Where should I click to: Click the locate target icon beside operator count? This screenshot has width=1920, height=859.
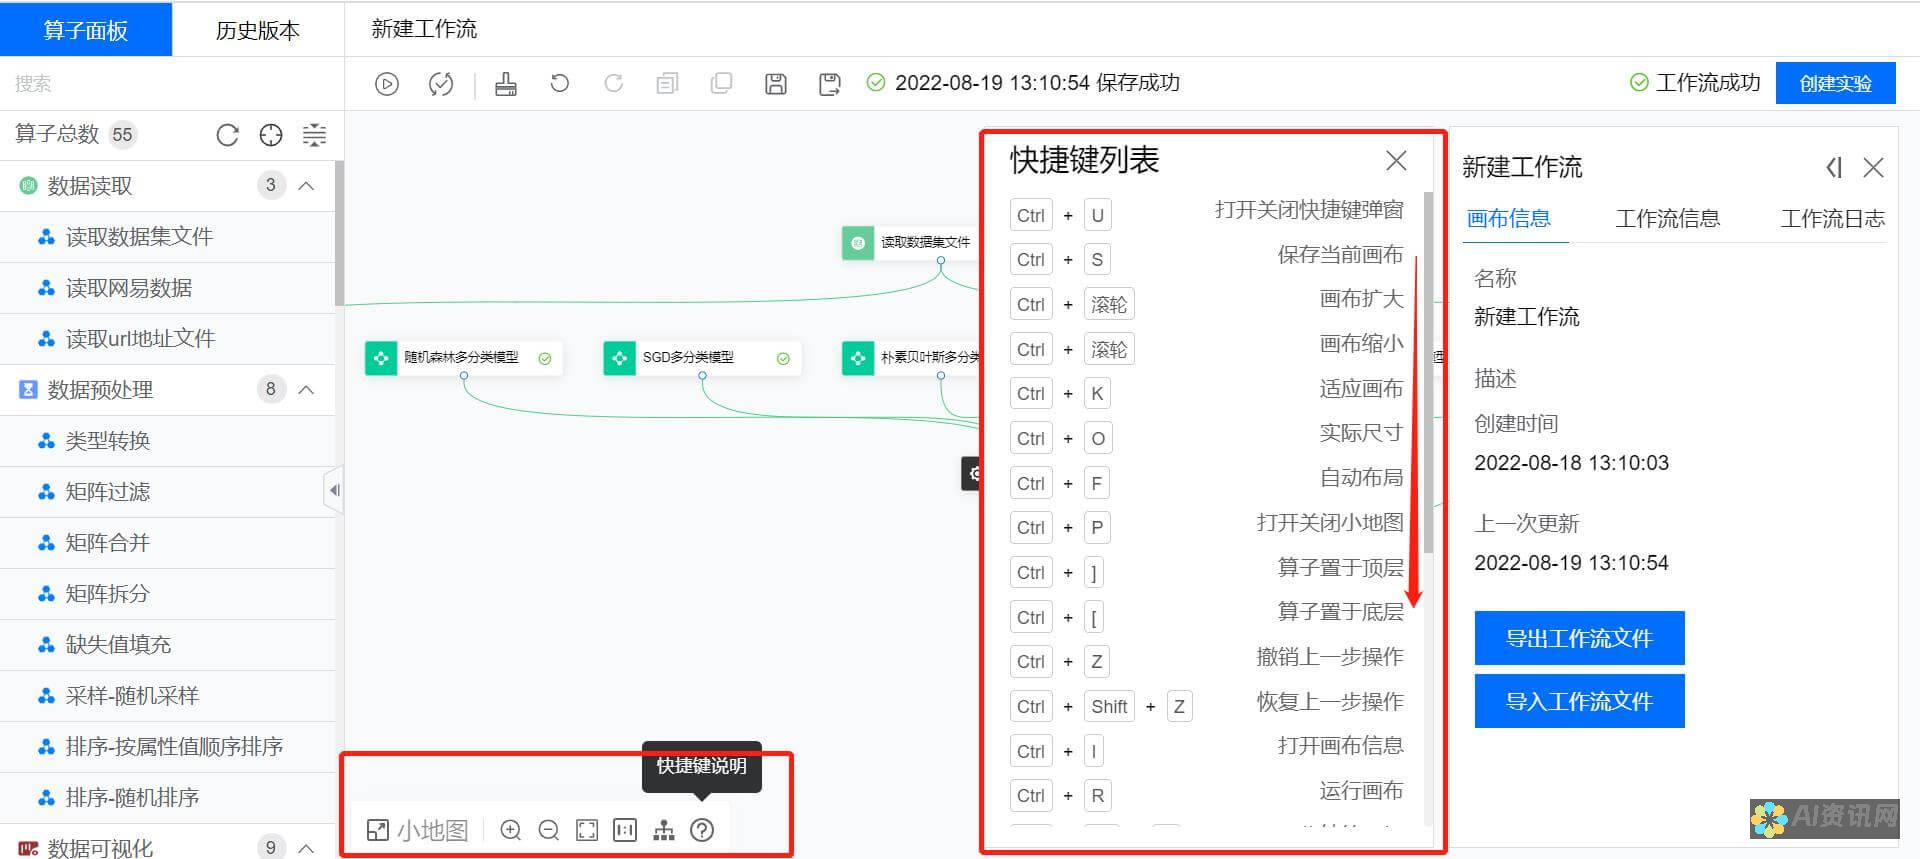[271, 135]
